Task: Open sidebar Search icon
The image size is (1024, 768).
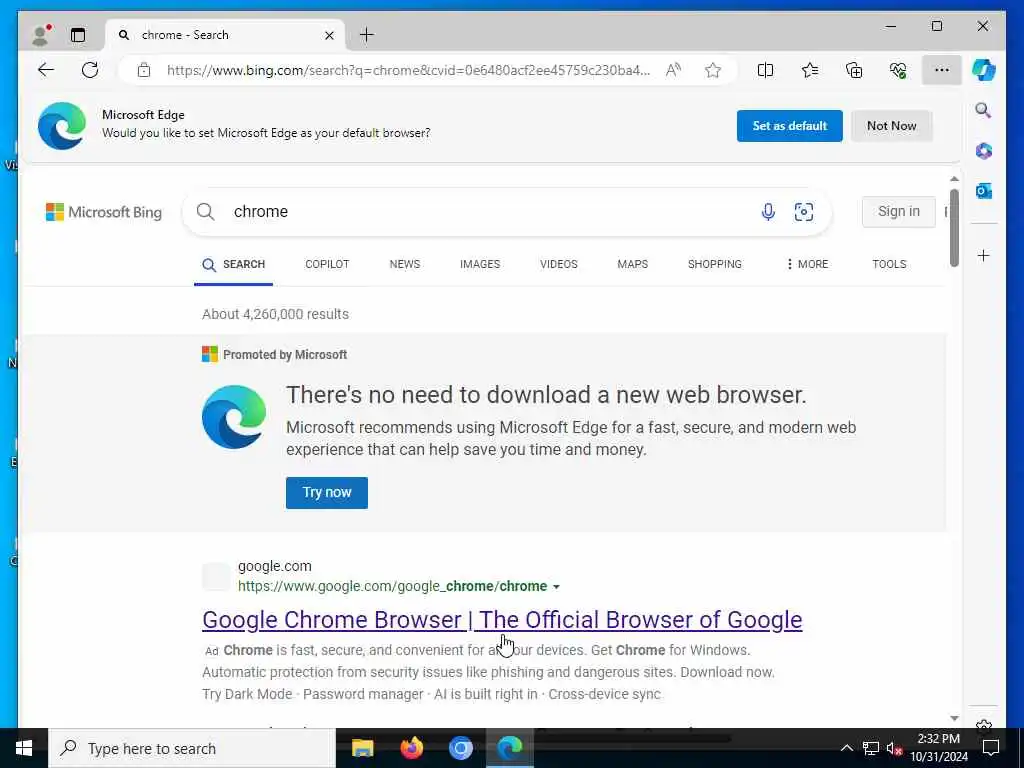Action: (x=984, y=110)
